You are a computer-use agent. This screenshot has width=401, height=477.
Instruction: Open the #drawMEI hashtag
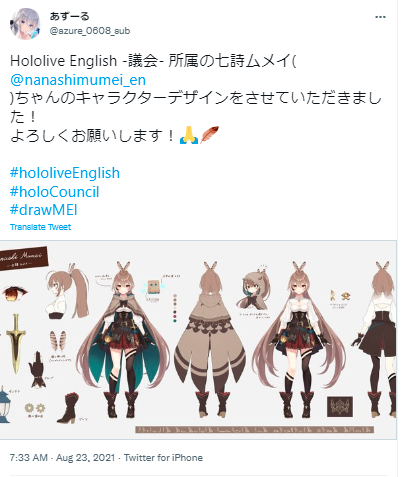click(44, 210)
